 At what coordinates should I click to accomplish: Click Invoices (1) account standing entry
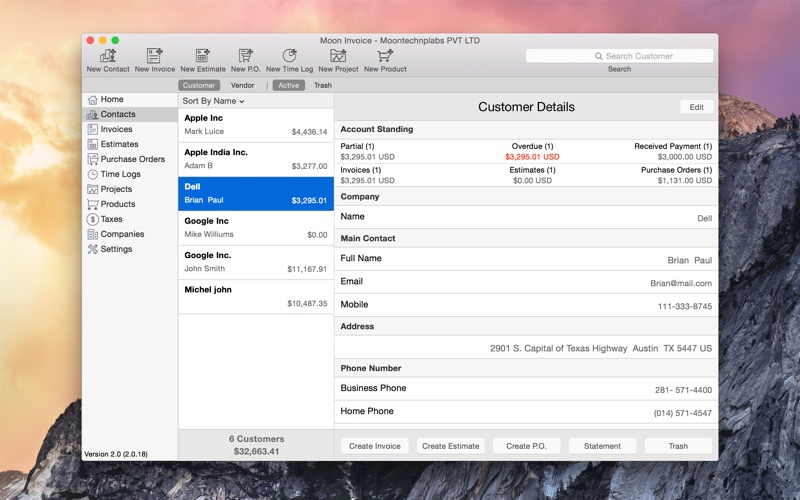point(367,175)
